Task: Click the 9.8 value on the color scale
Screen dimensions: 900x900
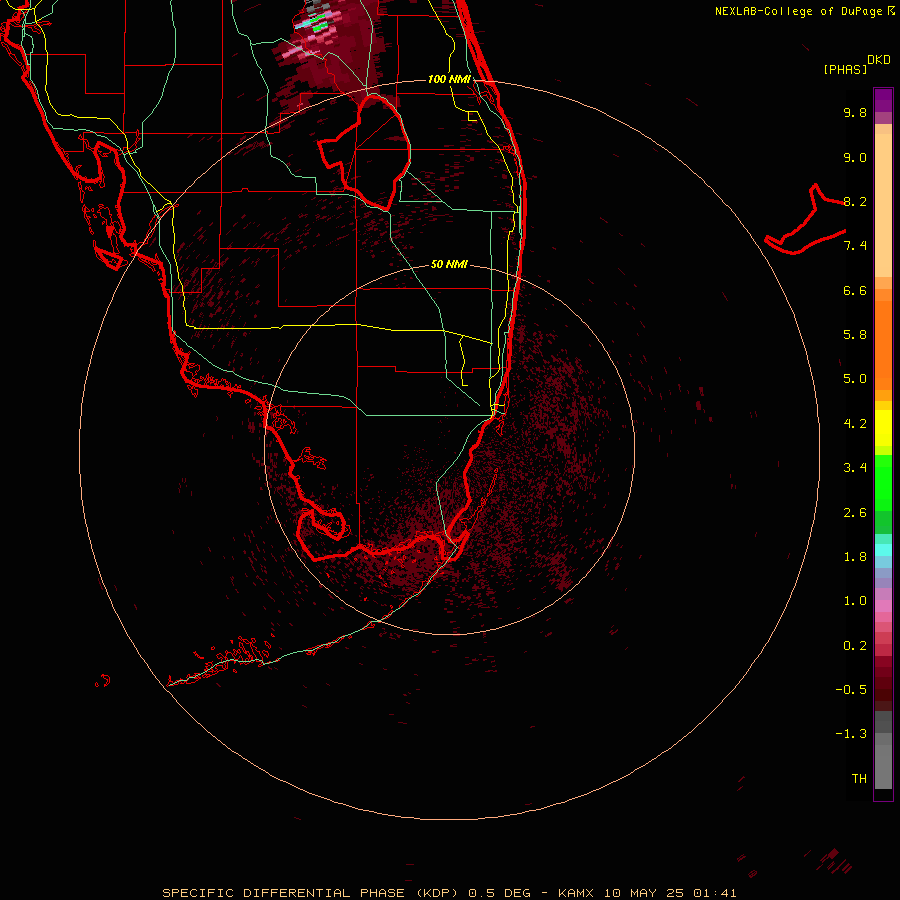Action: tap(855, 112)
